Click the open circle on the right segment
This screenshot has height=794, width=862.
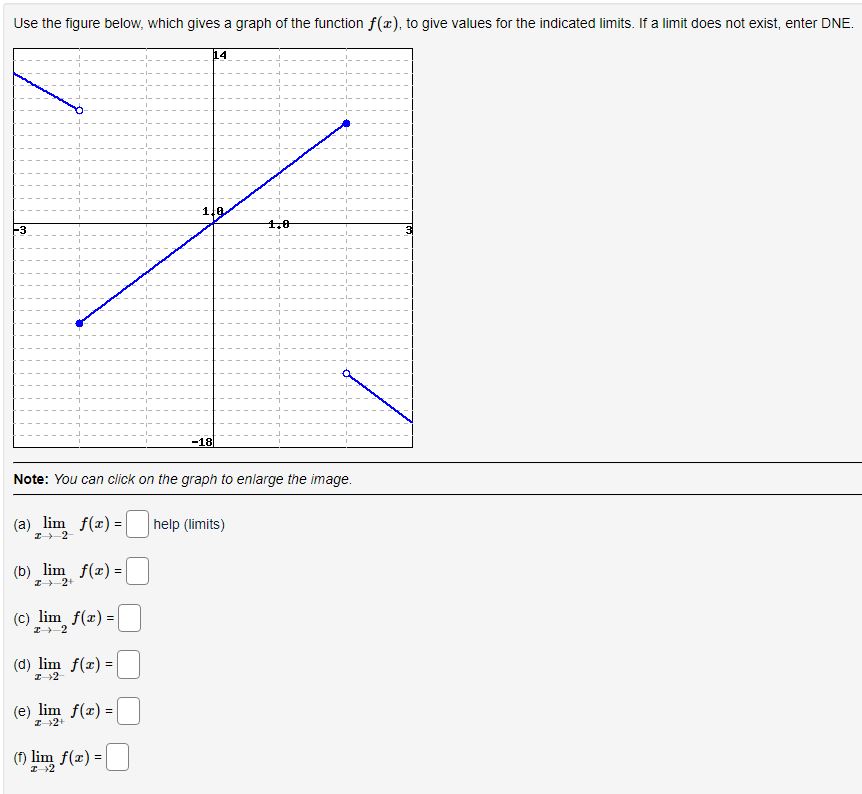click(x=346, y=373)
